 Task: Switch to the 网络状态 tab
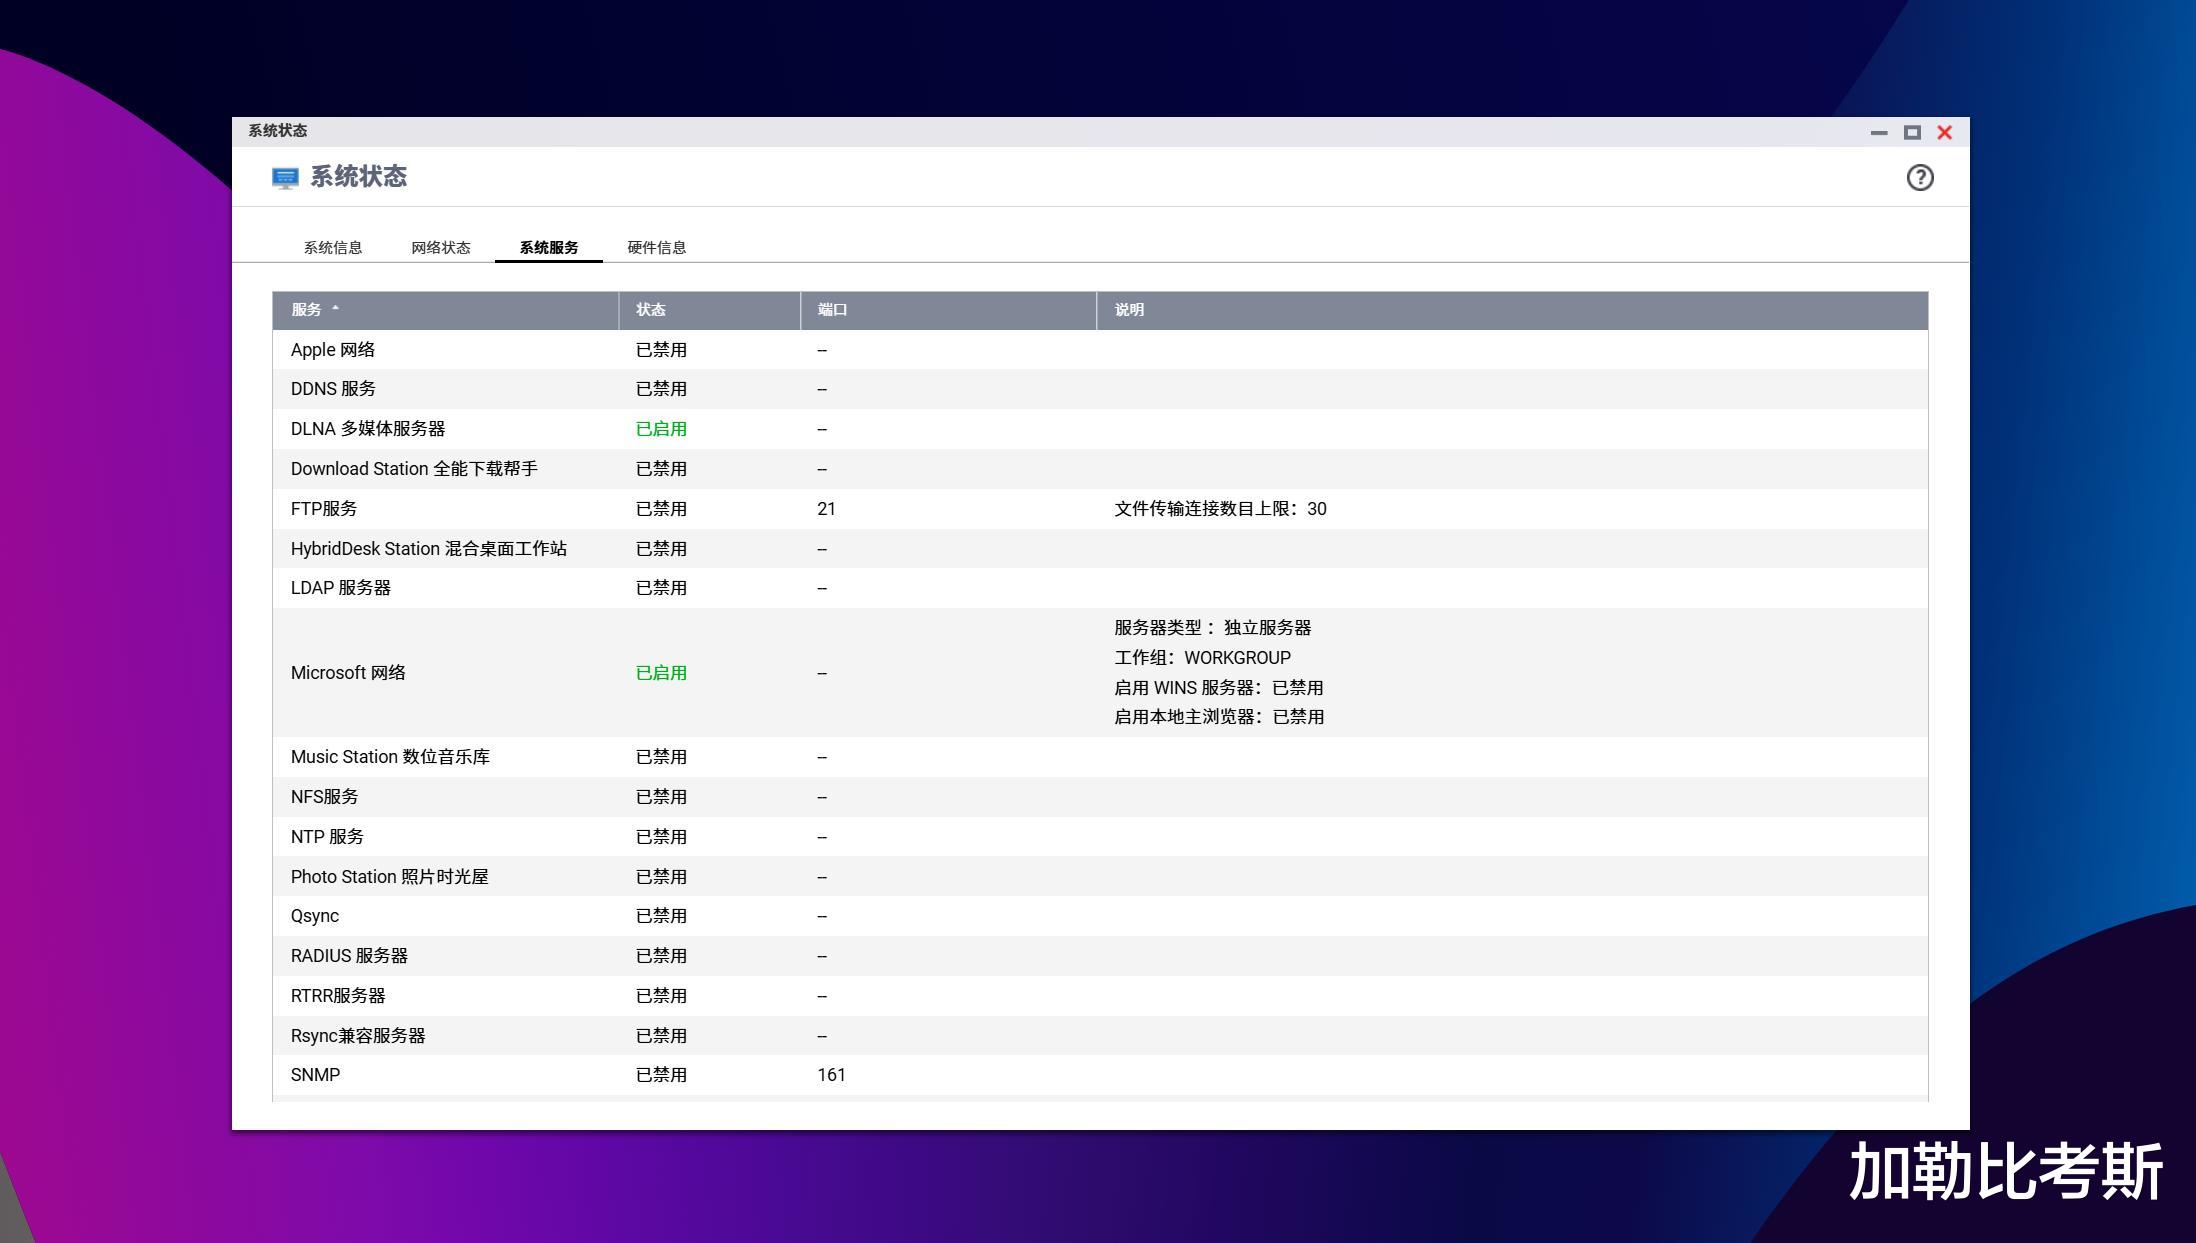(440, 247)
